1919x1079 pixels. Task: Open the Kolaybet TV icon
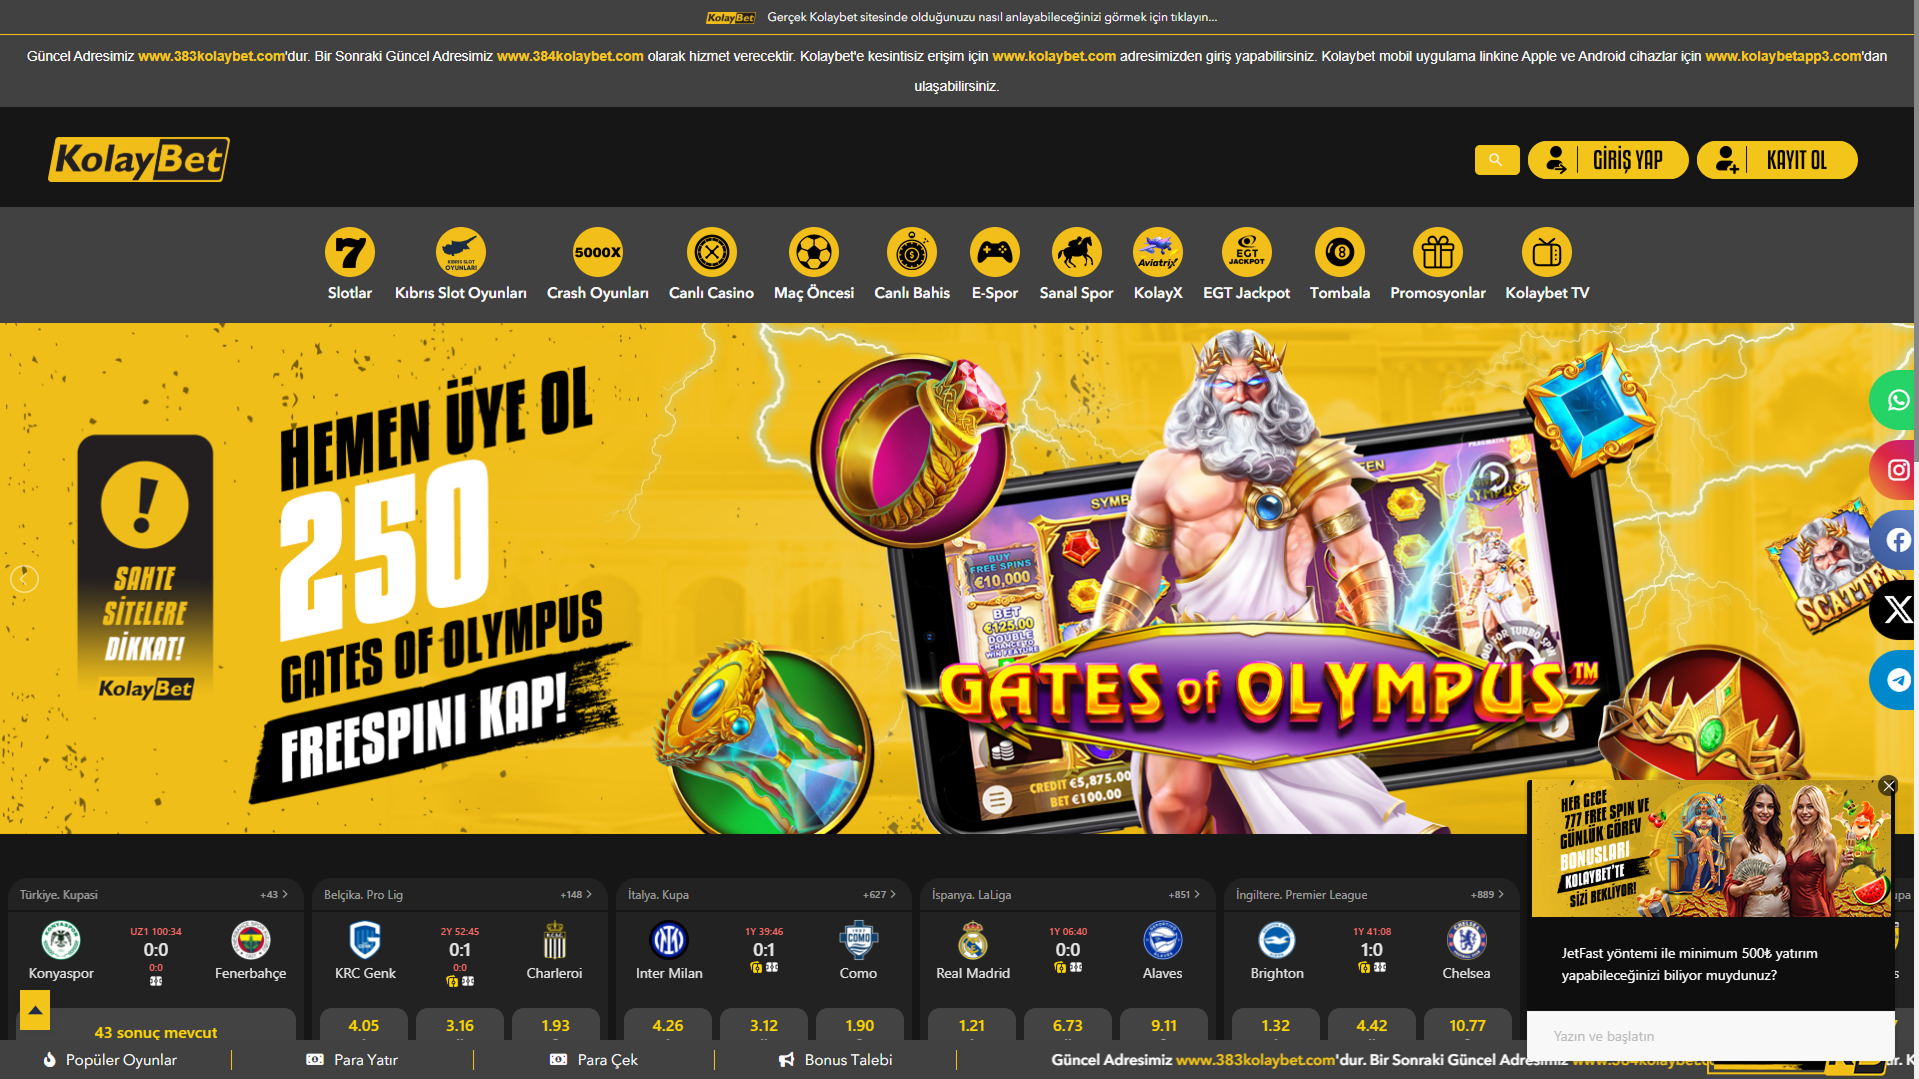[x=1547, y=252]
